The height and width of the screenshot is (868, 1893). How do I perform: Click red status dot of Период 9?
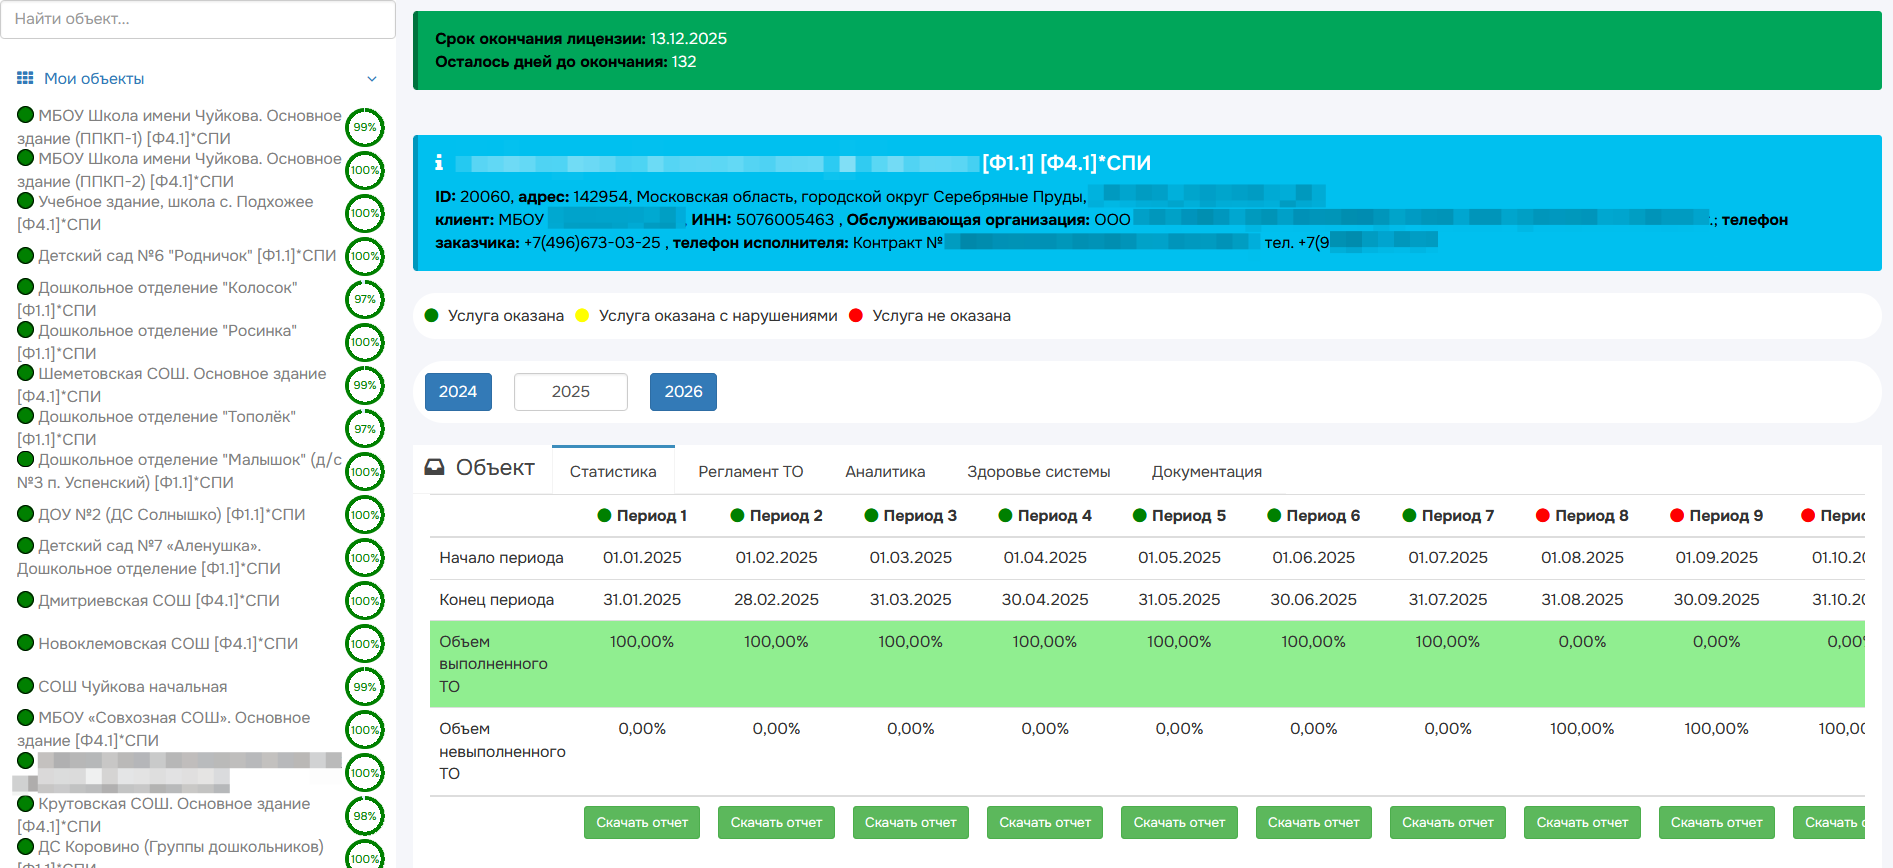click(1677, 515)
